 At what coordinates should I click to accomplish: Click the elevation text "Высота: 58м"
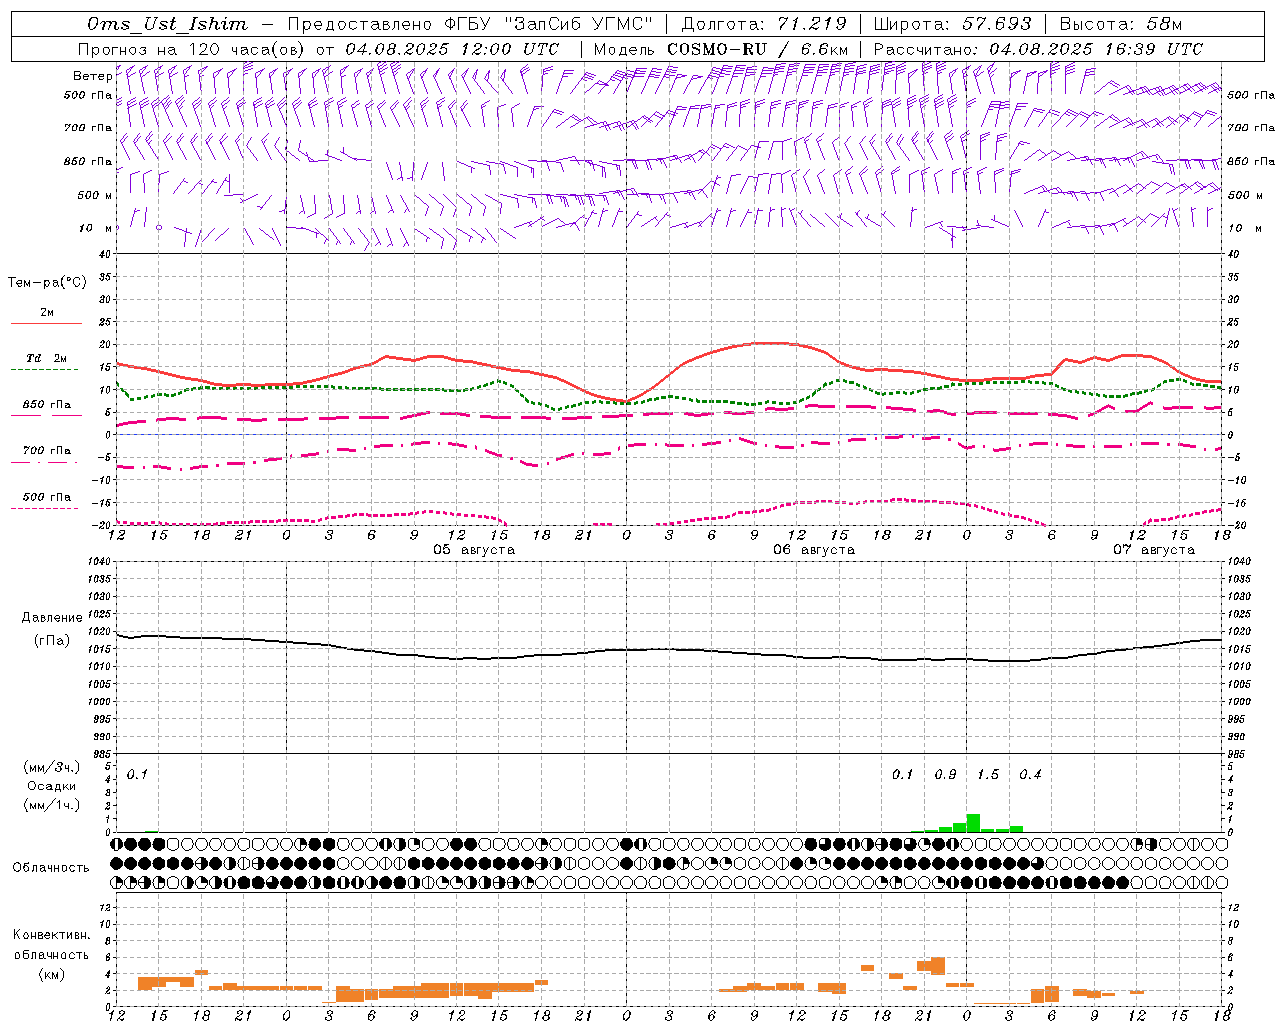tap(1121, 24)
